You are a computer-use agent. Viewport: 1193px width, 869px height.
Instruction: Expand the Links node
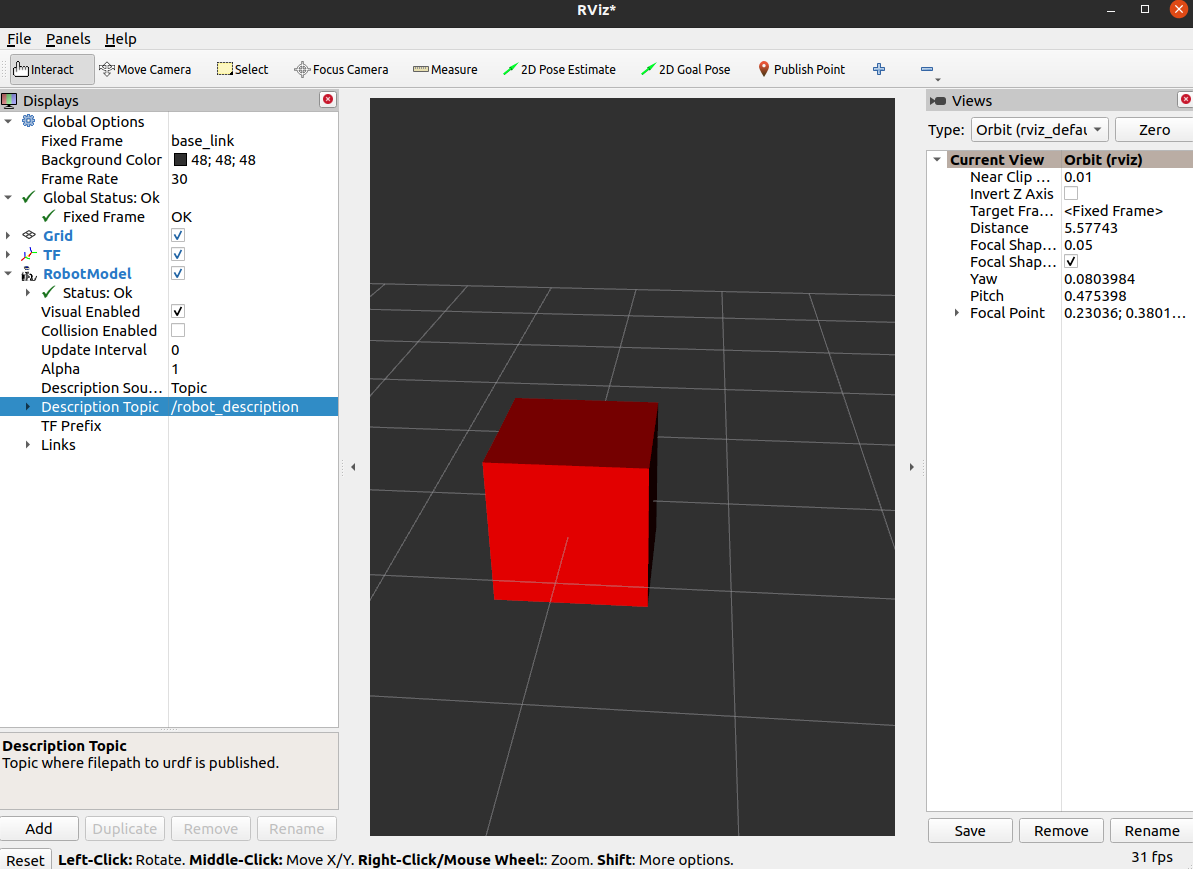[28, 444]
